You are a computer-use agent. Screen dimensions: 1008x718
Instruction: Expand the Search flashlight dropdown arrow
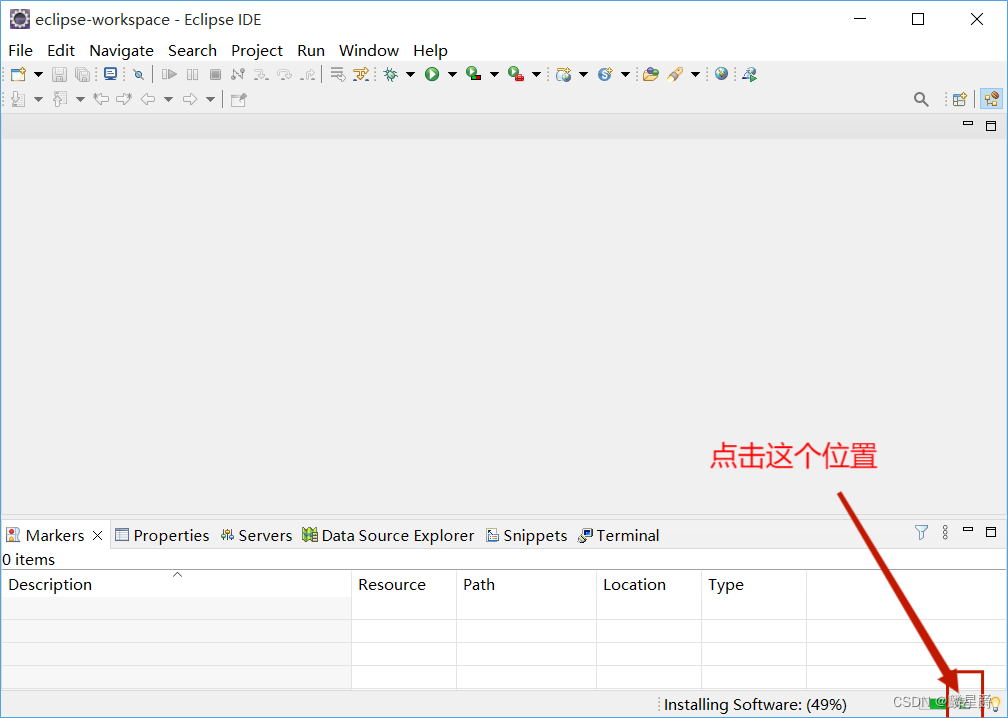pyautogui.click(x=695, y=75)
